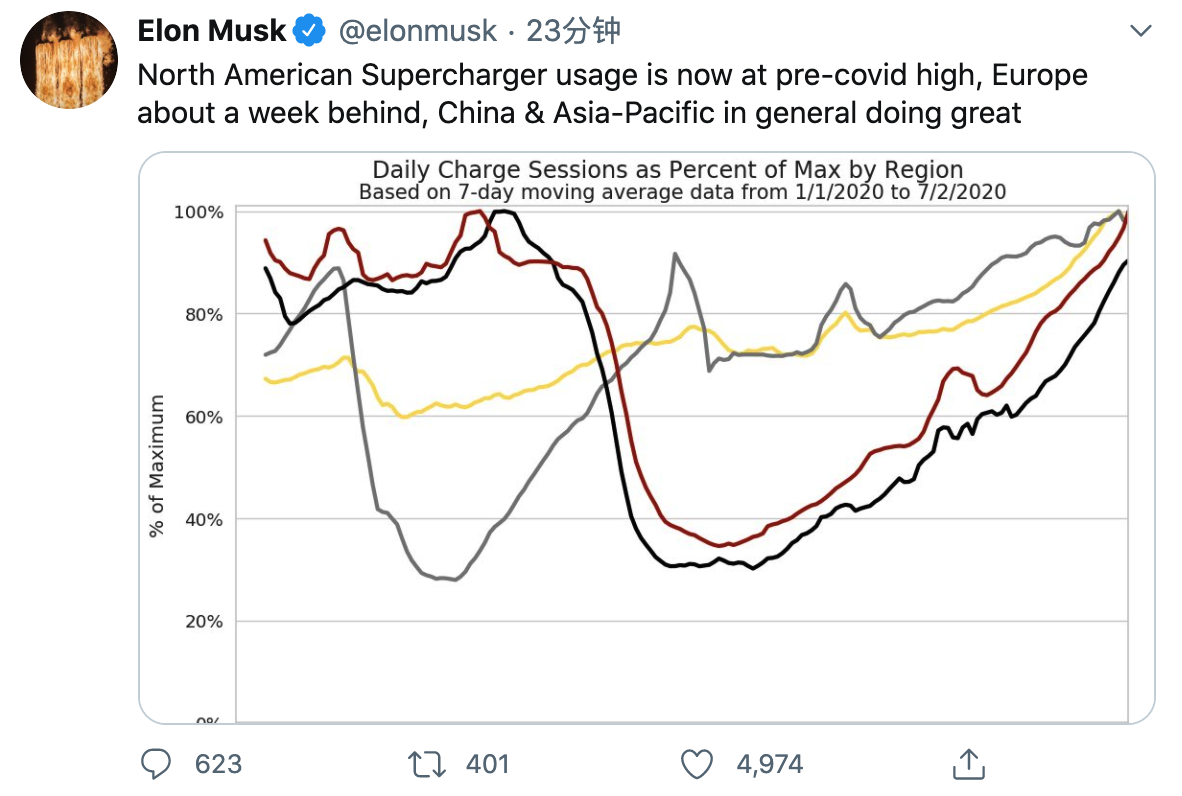Open the Elon Musk display name link
1182x796 pixels.
click(x=211, y=32)
